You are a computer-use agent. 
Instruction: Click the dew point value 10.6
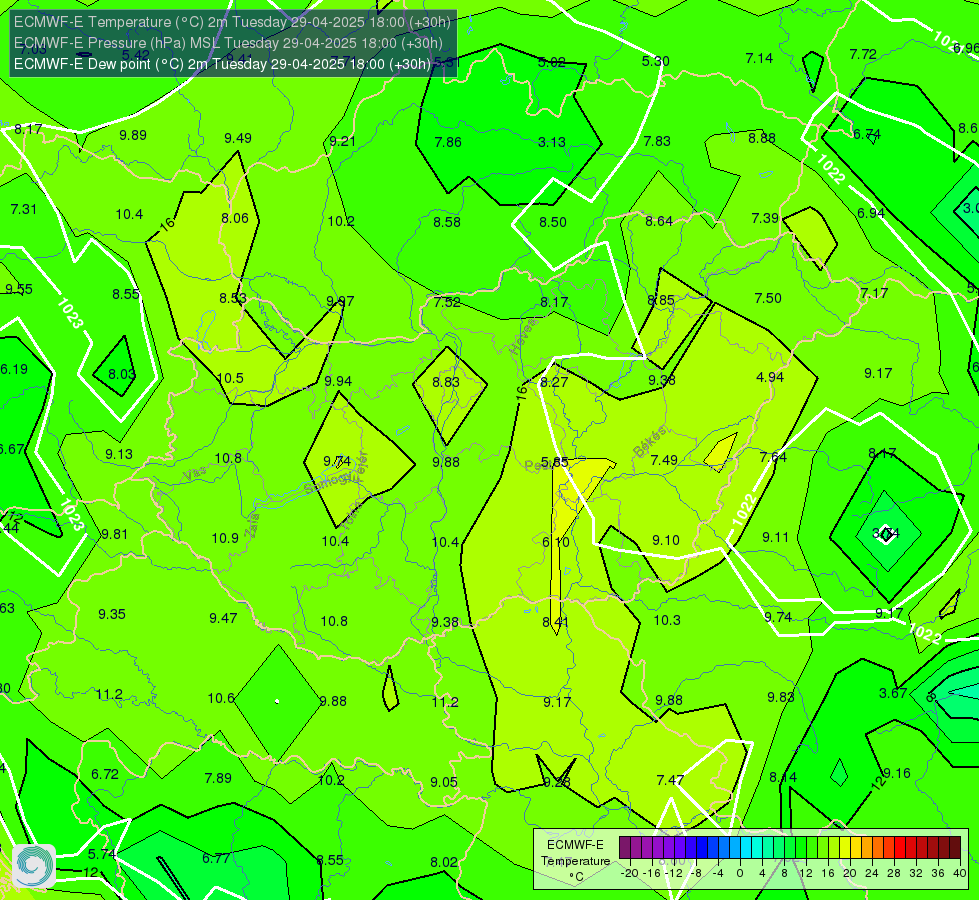(221, 698)
